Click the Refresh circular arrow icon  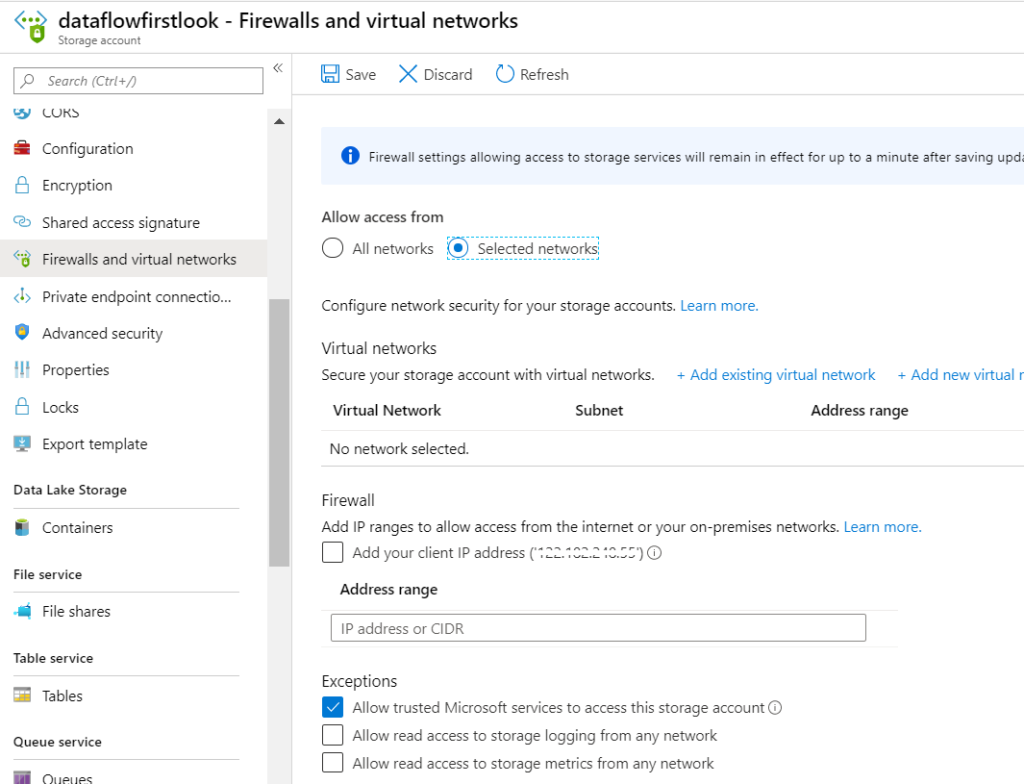click(505, 74)
